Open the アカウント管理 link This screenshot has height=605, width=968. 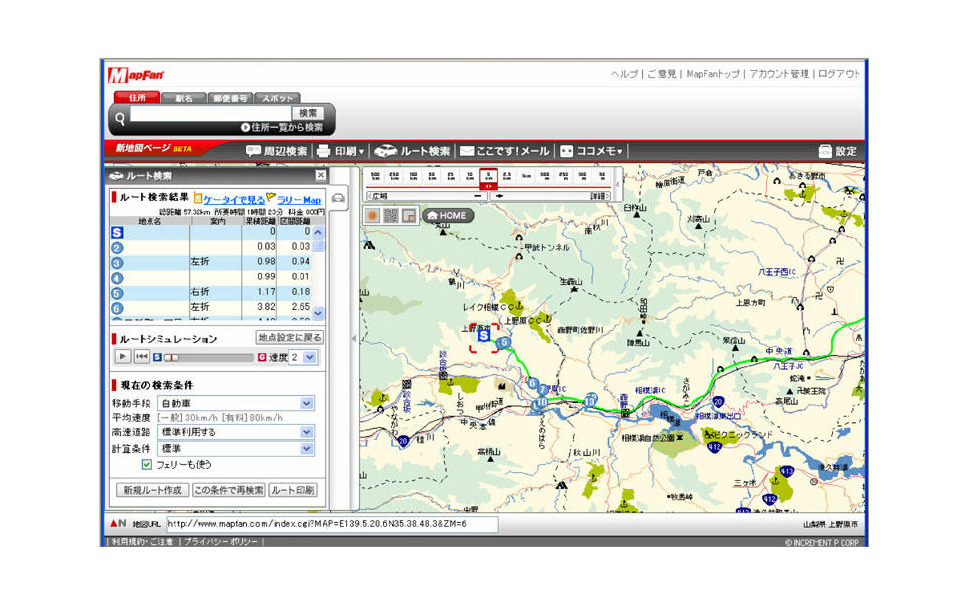click(779, 73)
